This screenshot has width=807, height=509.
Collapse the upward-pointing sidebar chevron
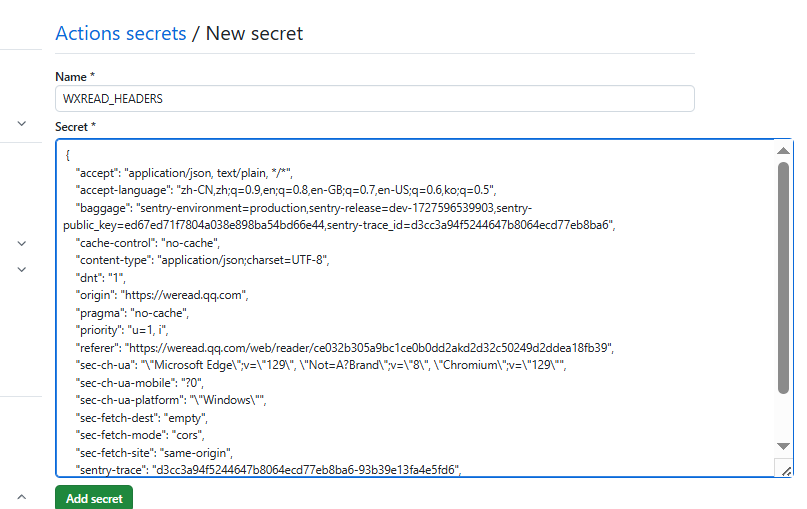pos(22,497)
